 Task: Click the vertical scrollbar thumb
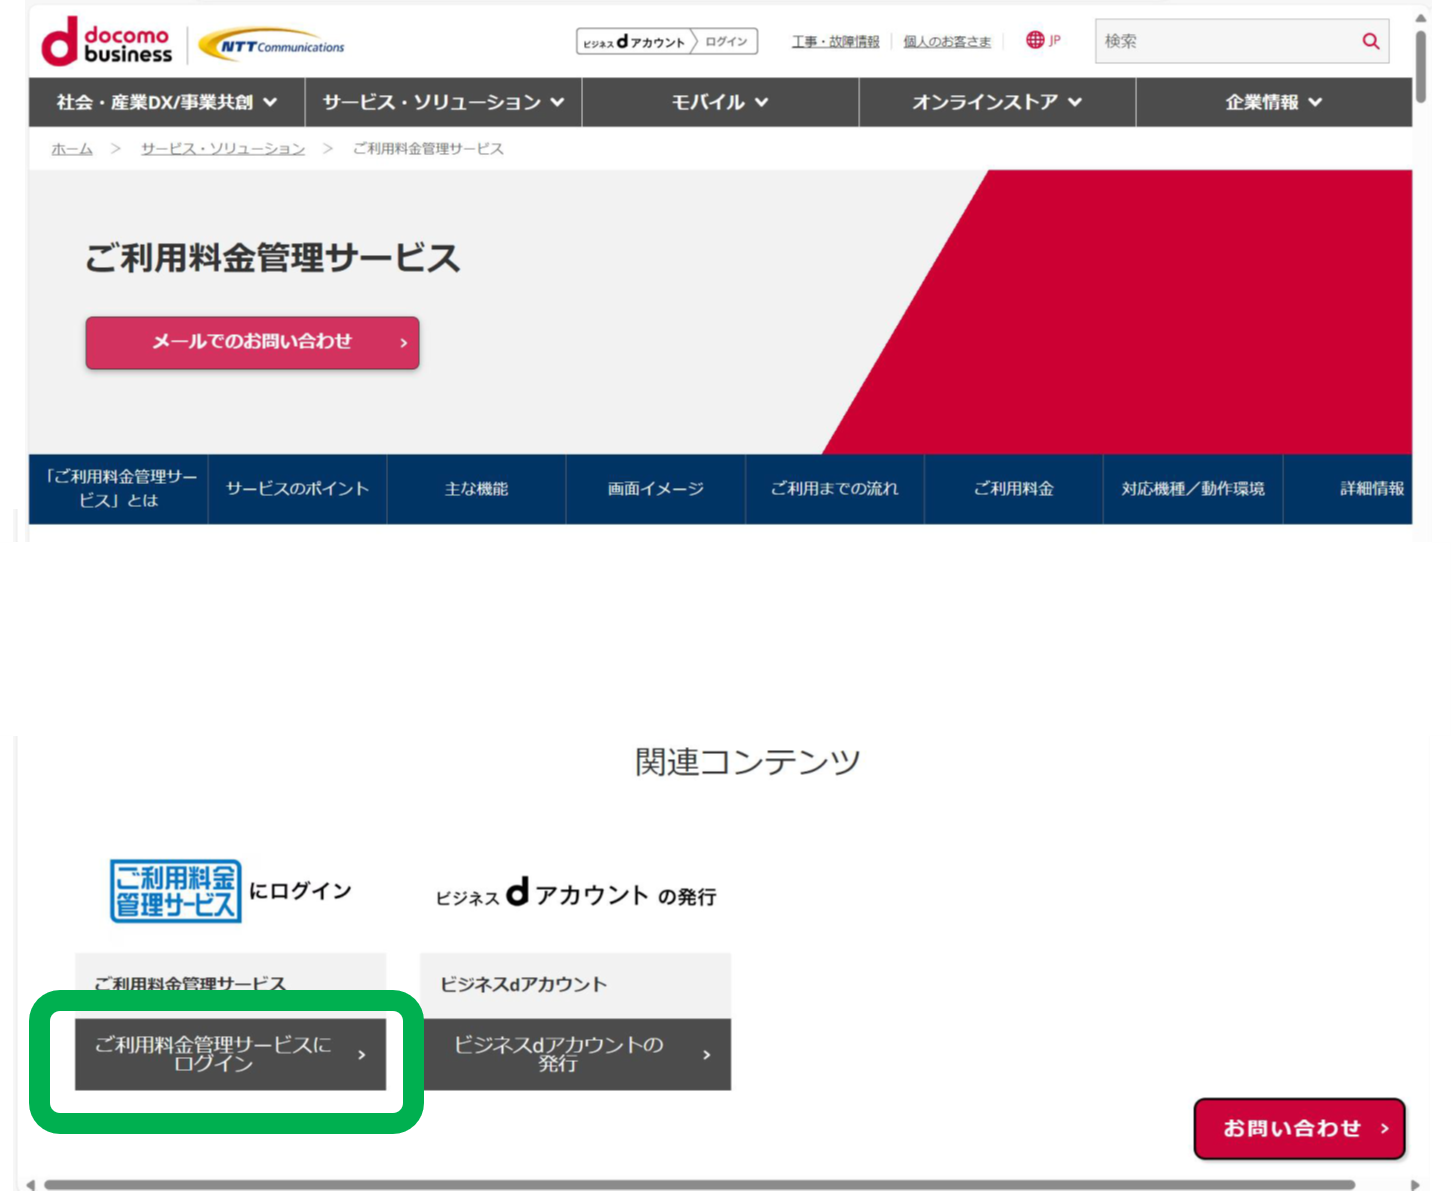point(1420,66)
